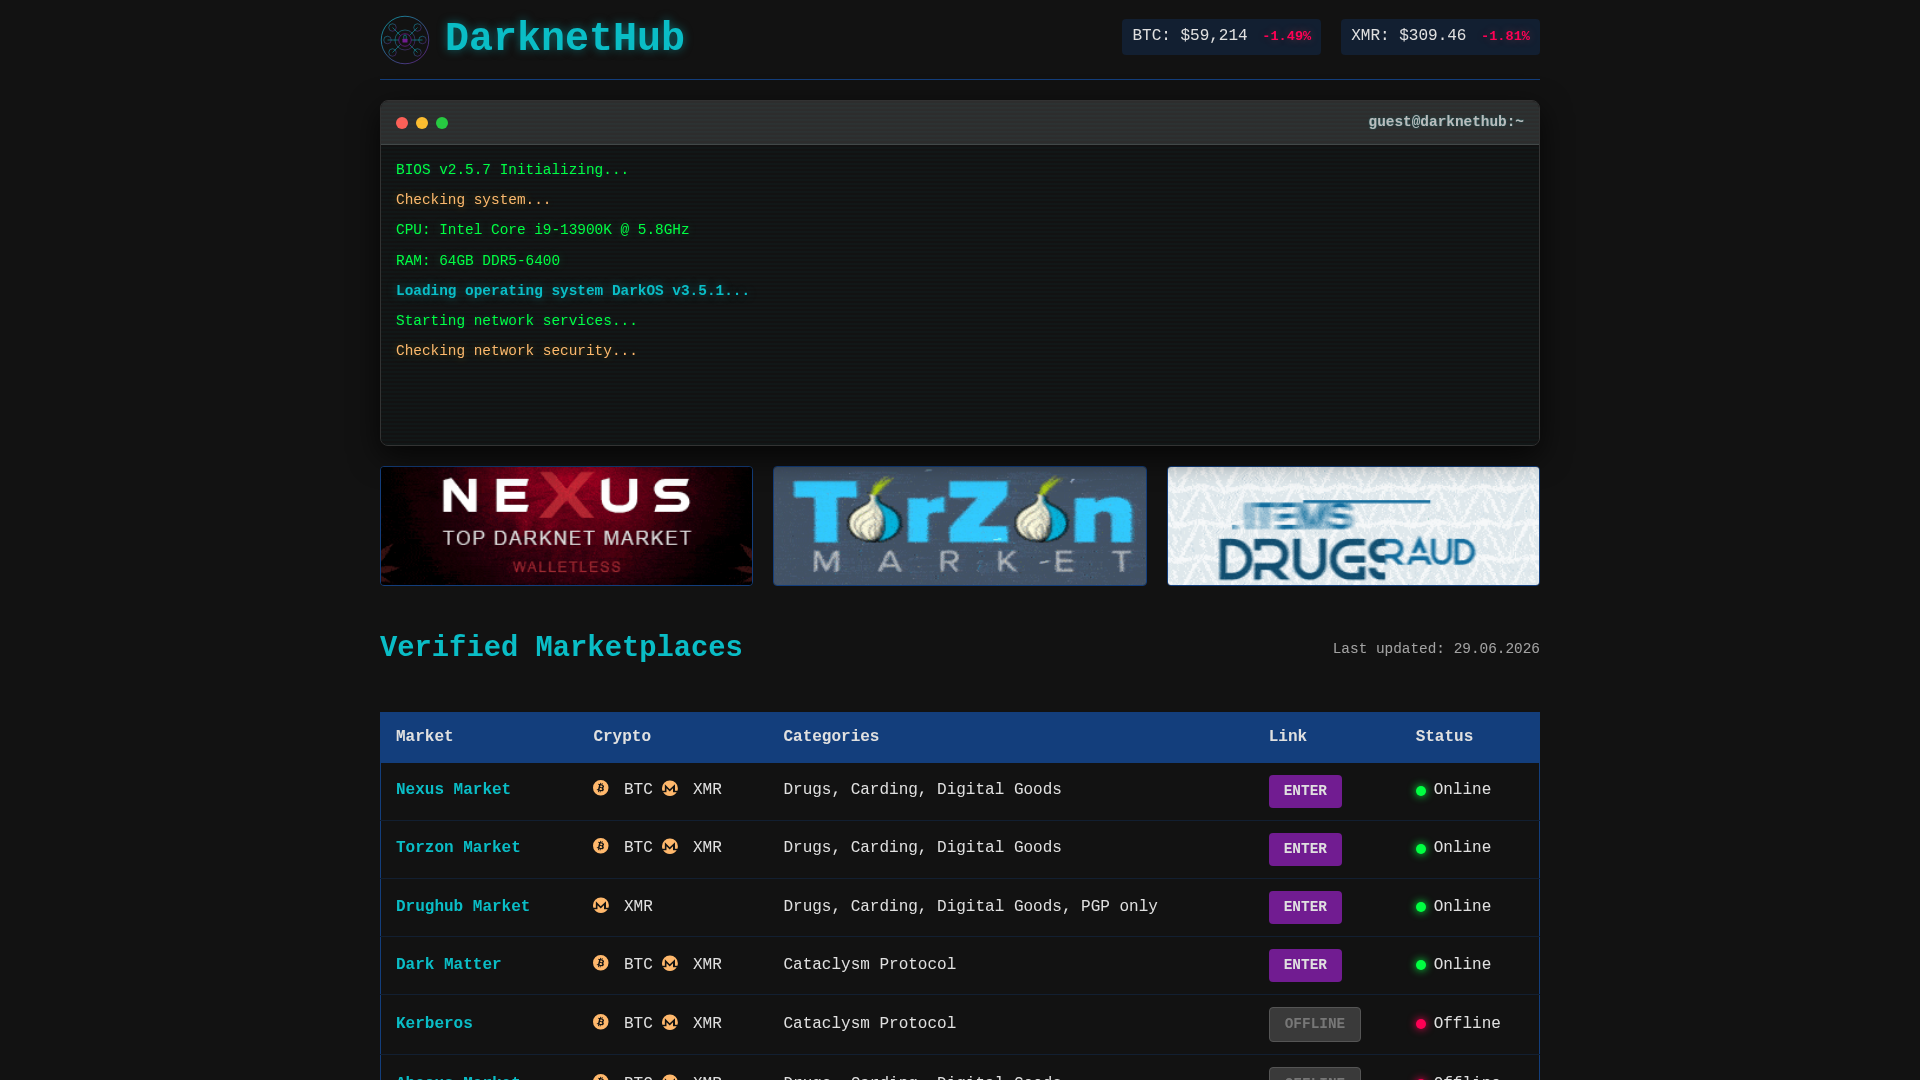
Task: Click the Crypto column header
Action: [x=622, y=737]
